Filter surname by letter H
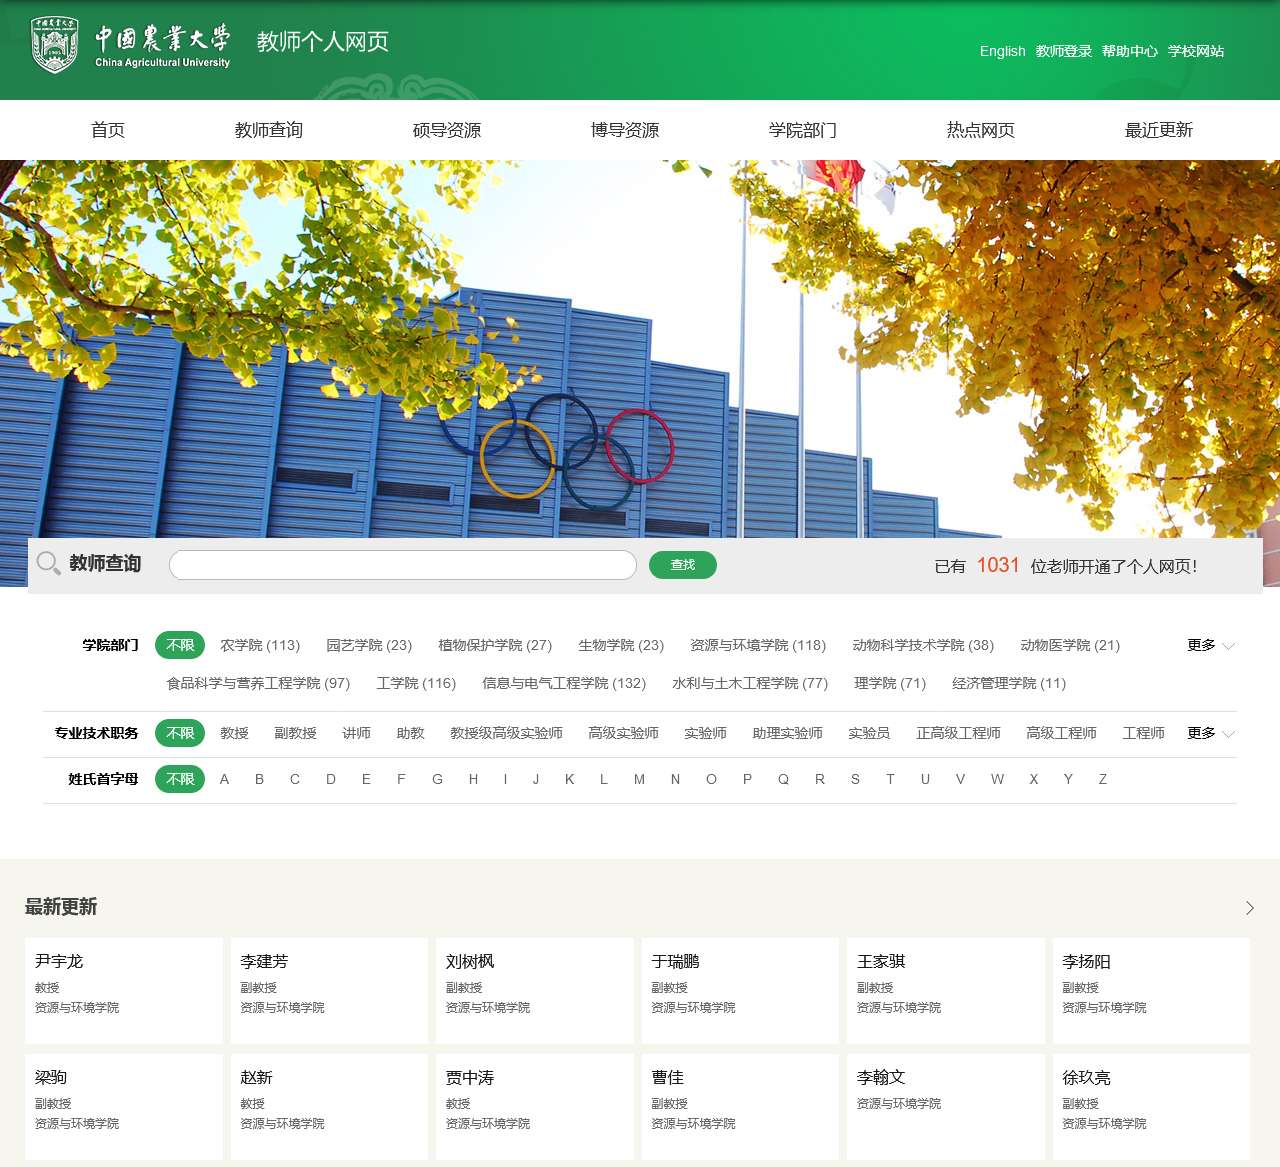Screen dimensions: 1280x1167 click(473, 779)
